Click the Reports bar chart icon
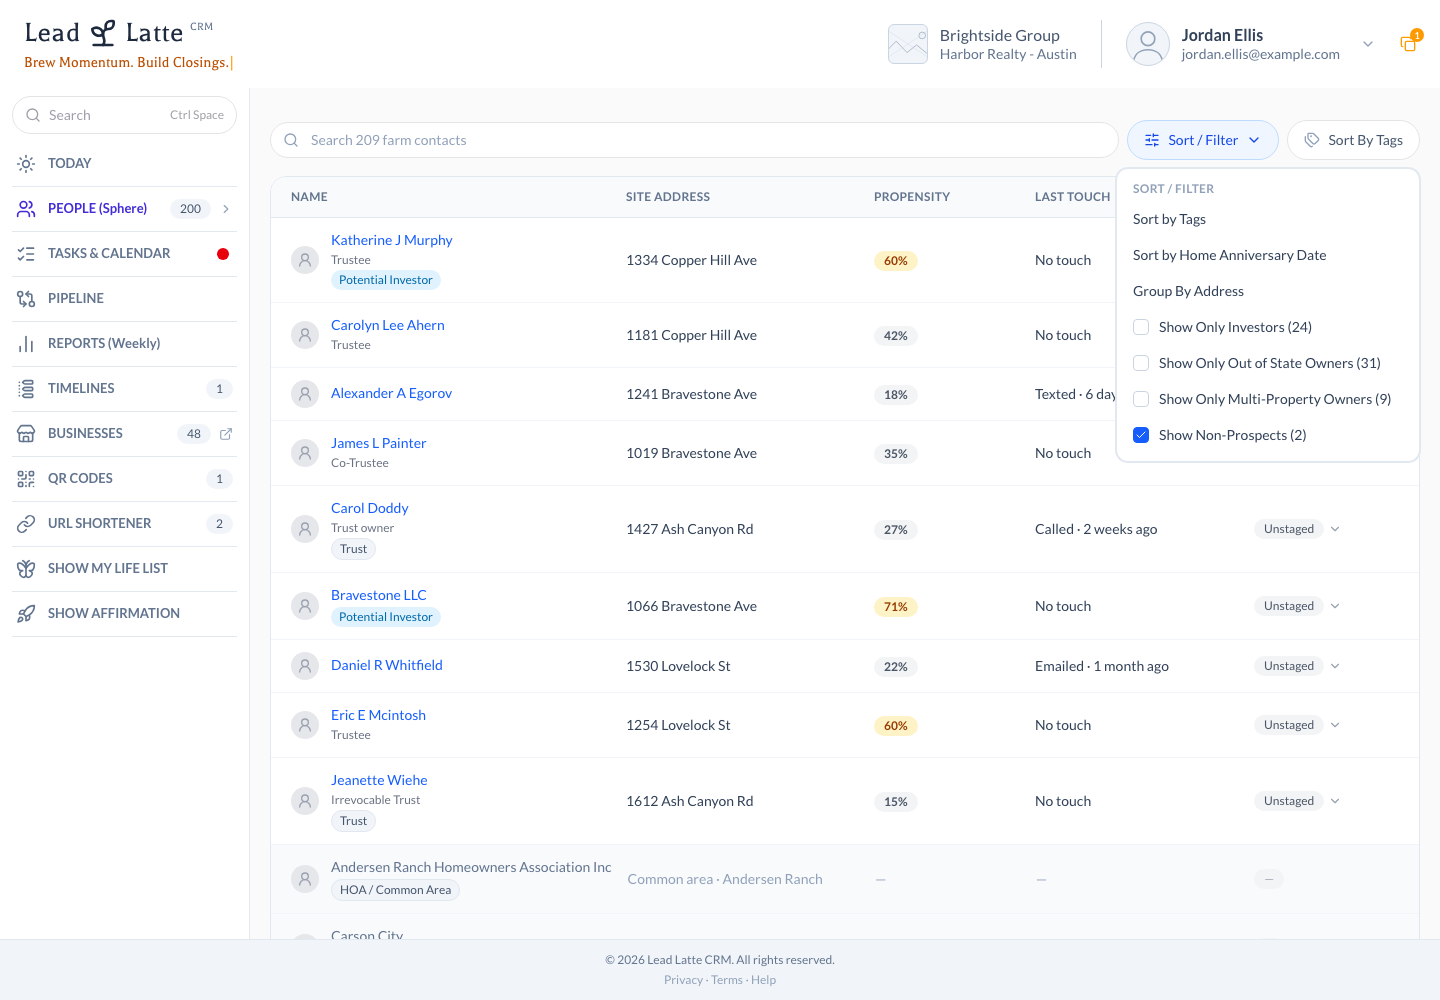The width and height of the screenshot is (1440, 1000). (x=26, y=344)
